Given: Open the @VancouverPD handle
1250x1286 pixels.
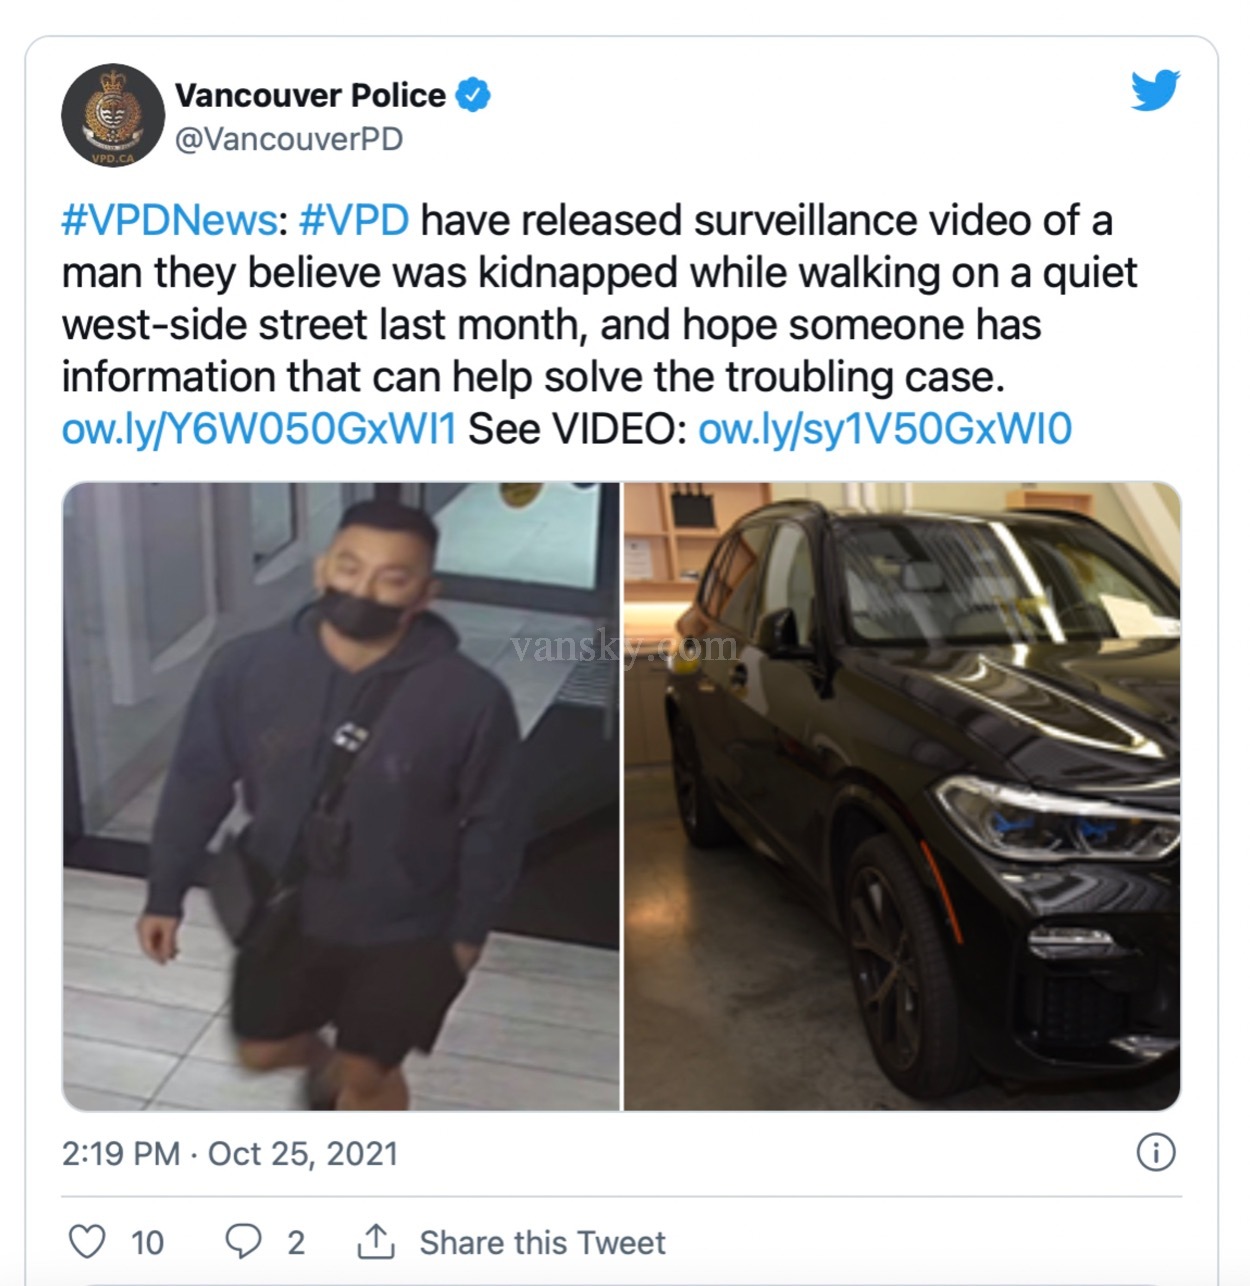Looking at the screenshot, I should (x=289, y=139).
